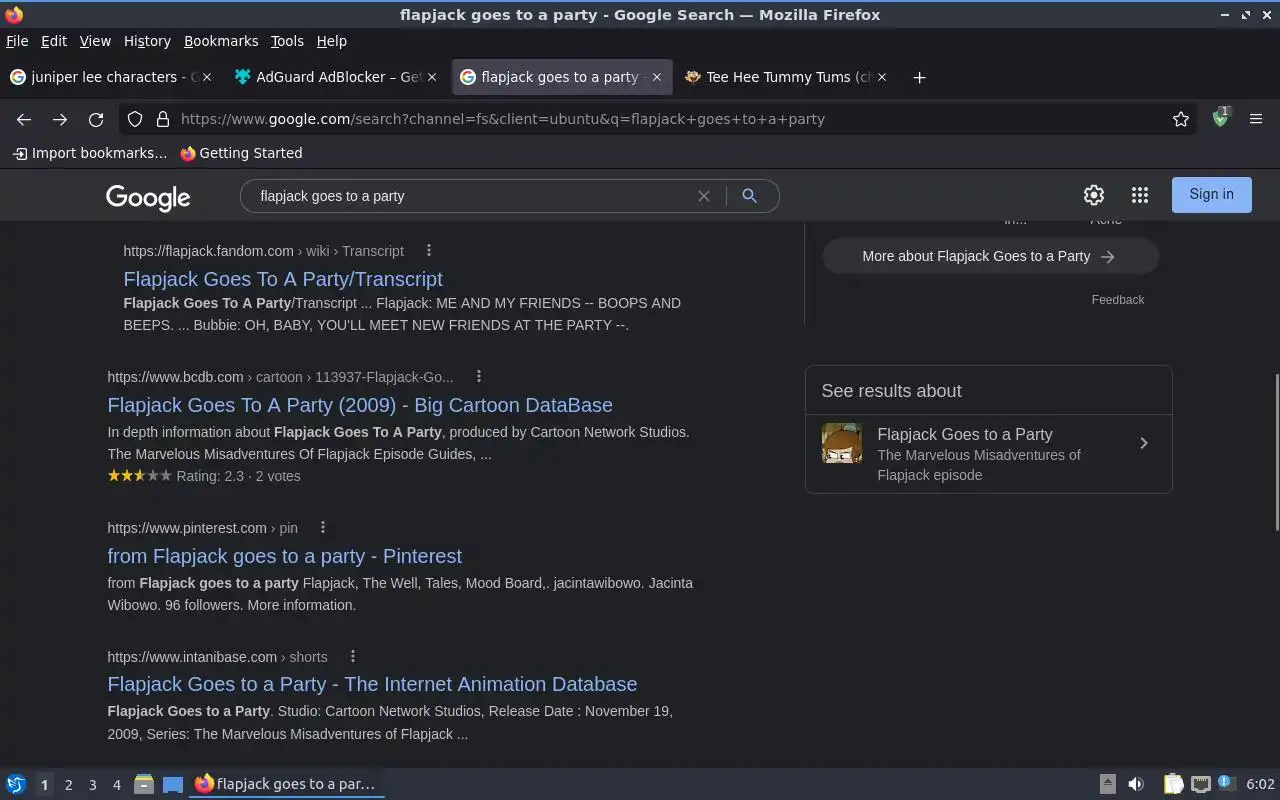Adjust volume from the tray speaker icon
This screenshot has height=800, width=1280.
point(1136,784)
